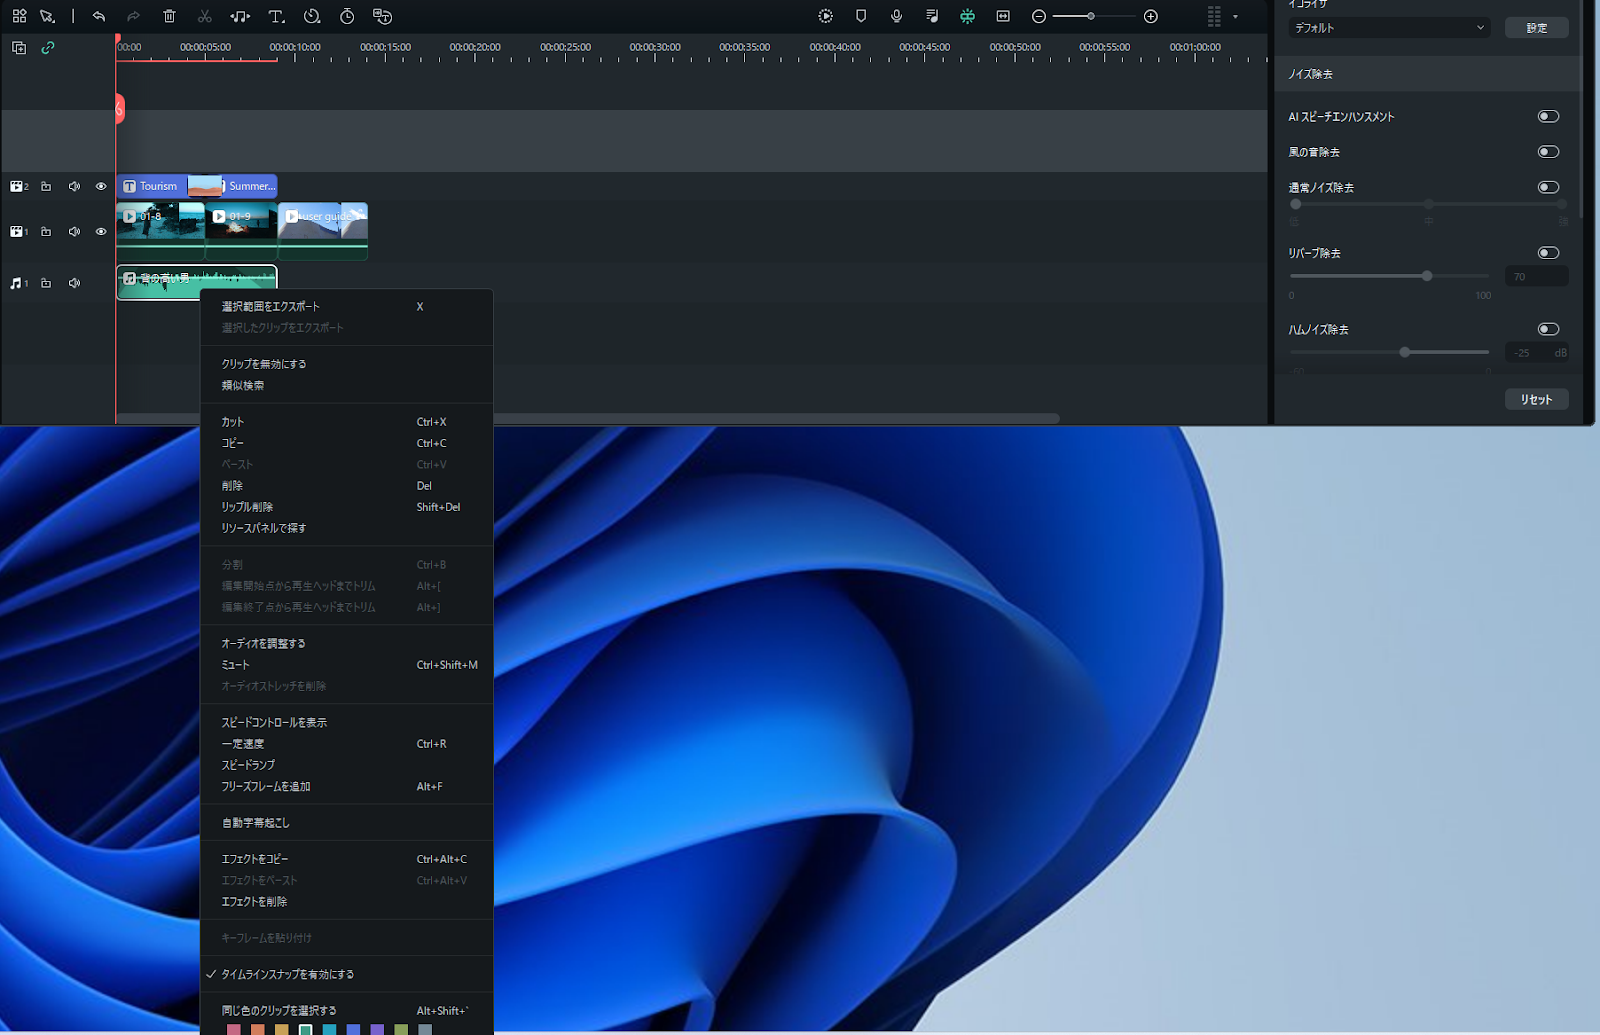The width and height of the screenshot is (1600, 1035).
Task: Select the 01-8 video clip
Action: coord(161,232)
